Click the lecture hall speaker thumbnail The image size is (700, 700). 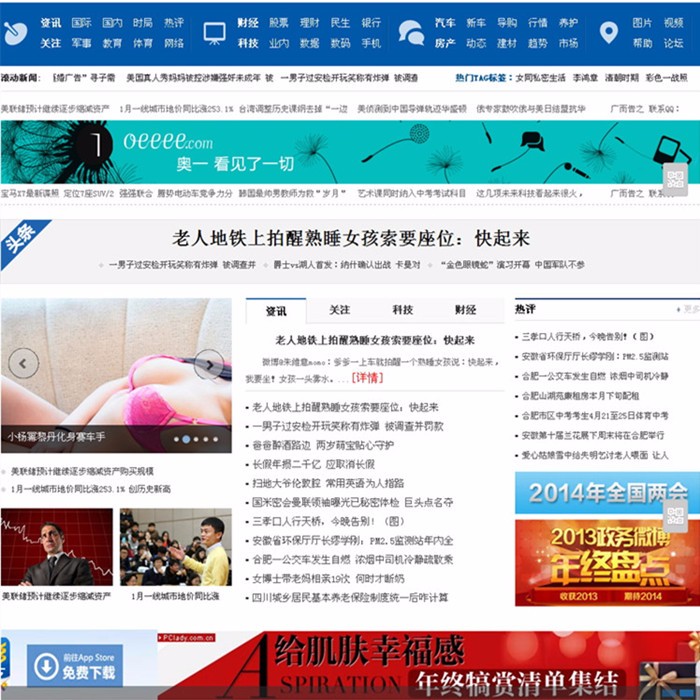click(x=175, y=547)
